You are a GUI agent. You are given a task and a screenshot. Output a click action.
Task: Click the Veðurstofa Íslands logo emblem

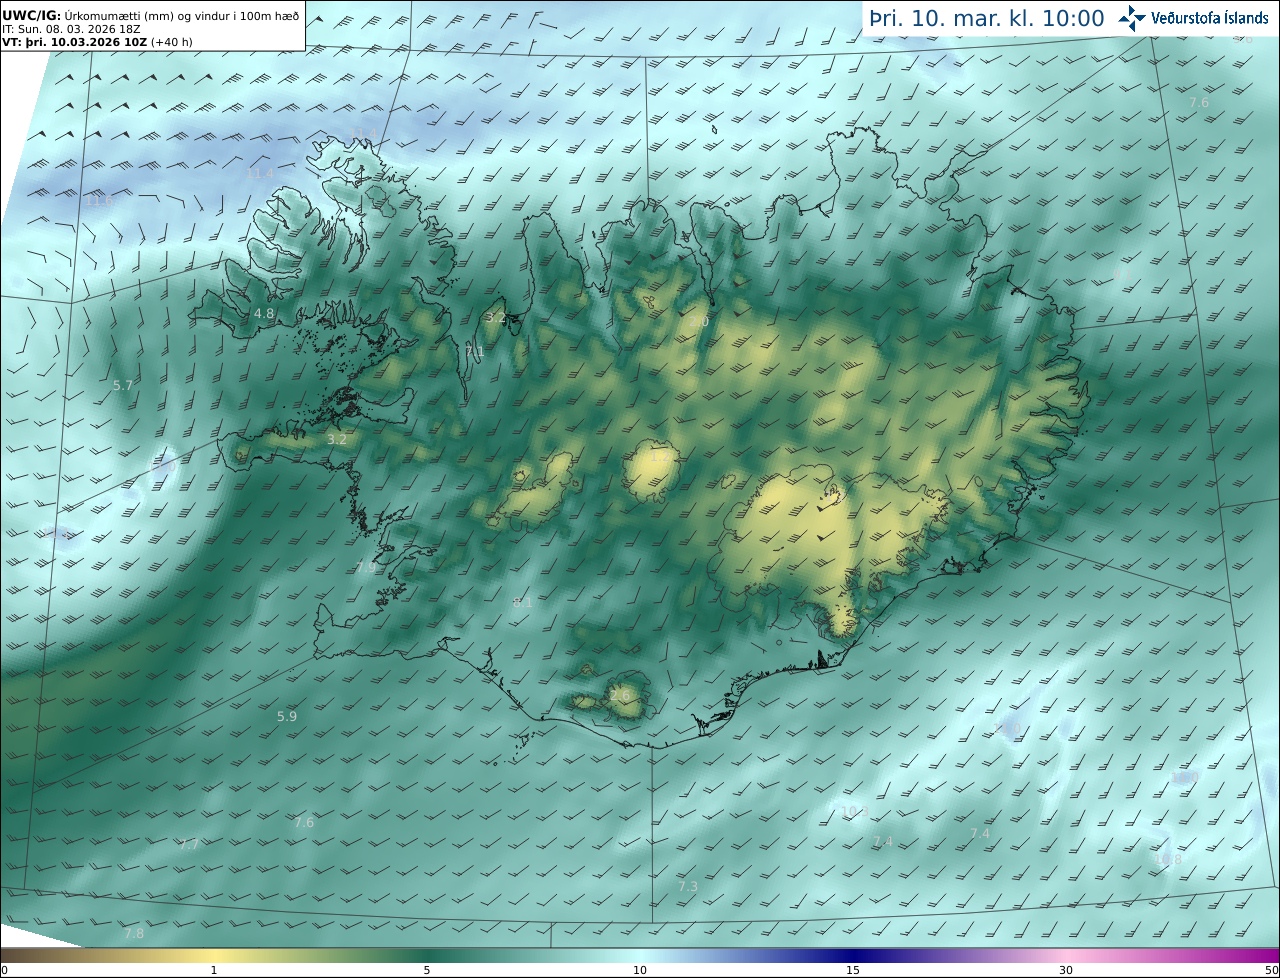click(x=1132, y=18)
